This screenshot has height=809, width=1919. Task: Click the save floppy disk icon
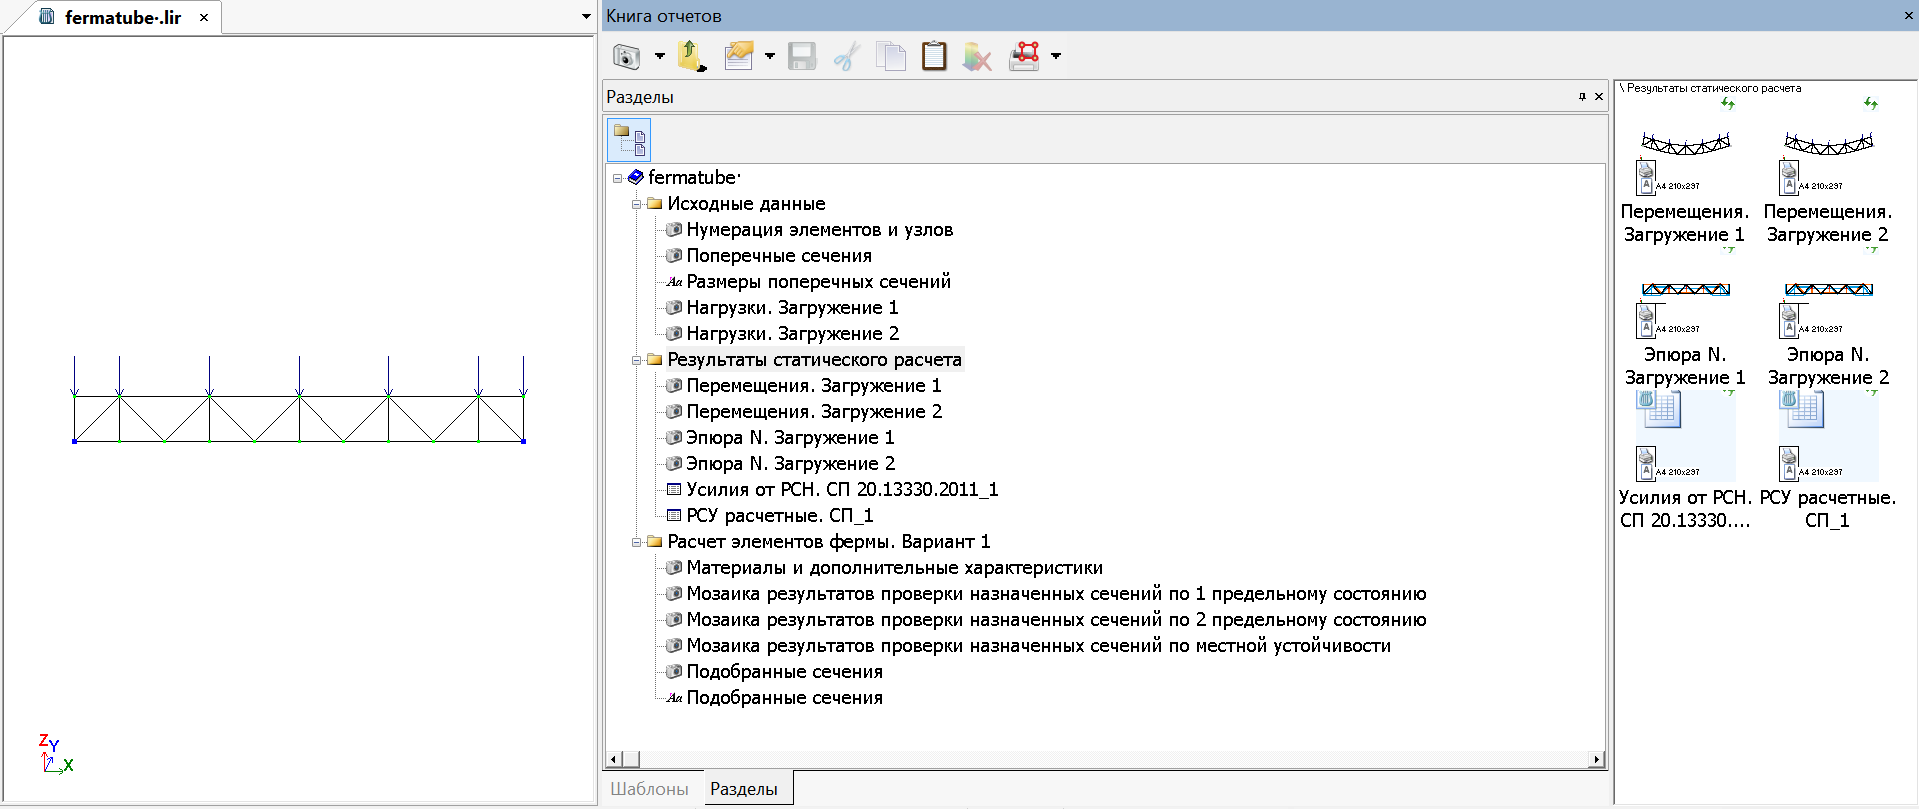[x=802, y=56]
